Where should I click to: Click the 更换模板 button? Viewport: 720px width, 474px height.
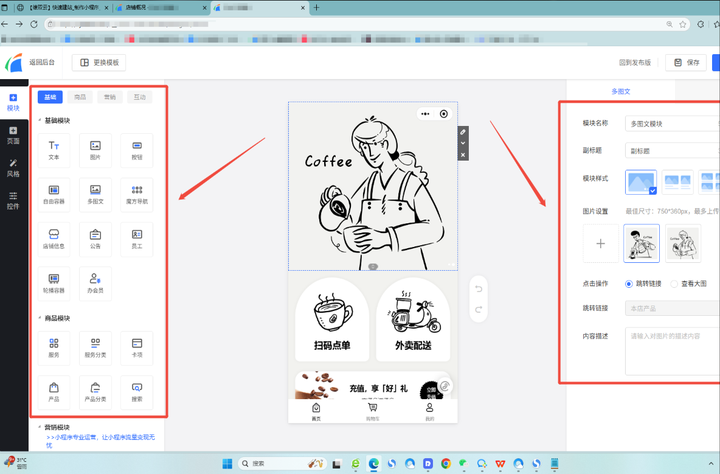point(99,62)
